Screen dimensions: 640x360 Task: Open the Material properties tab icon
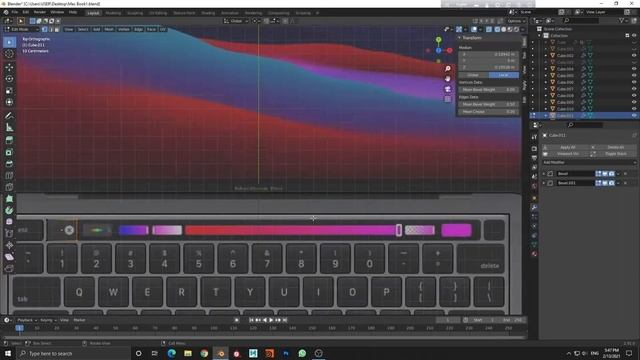click(534, 254)
